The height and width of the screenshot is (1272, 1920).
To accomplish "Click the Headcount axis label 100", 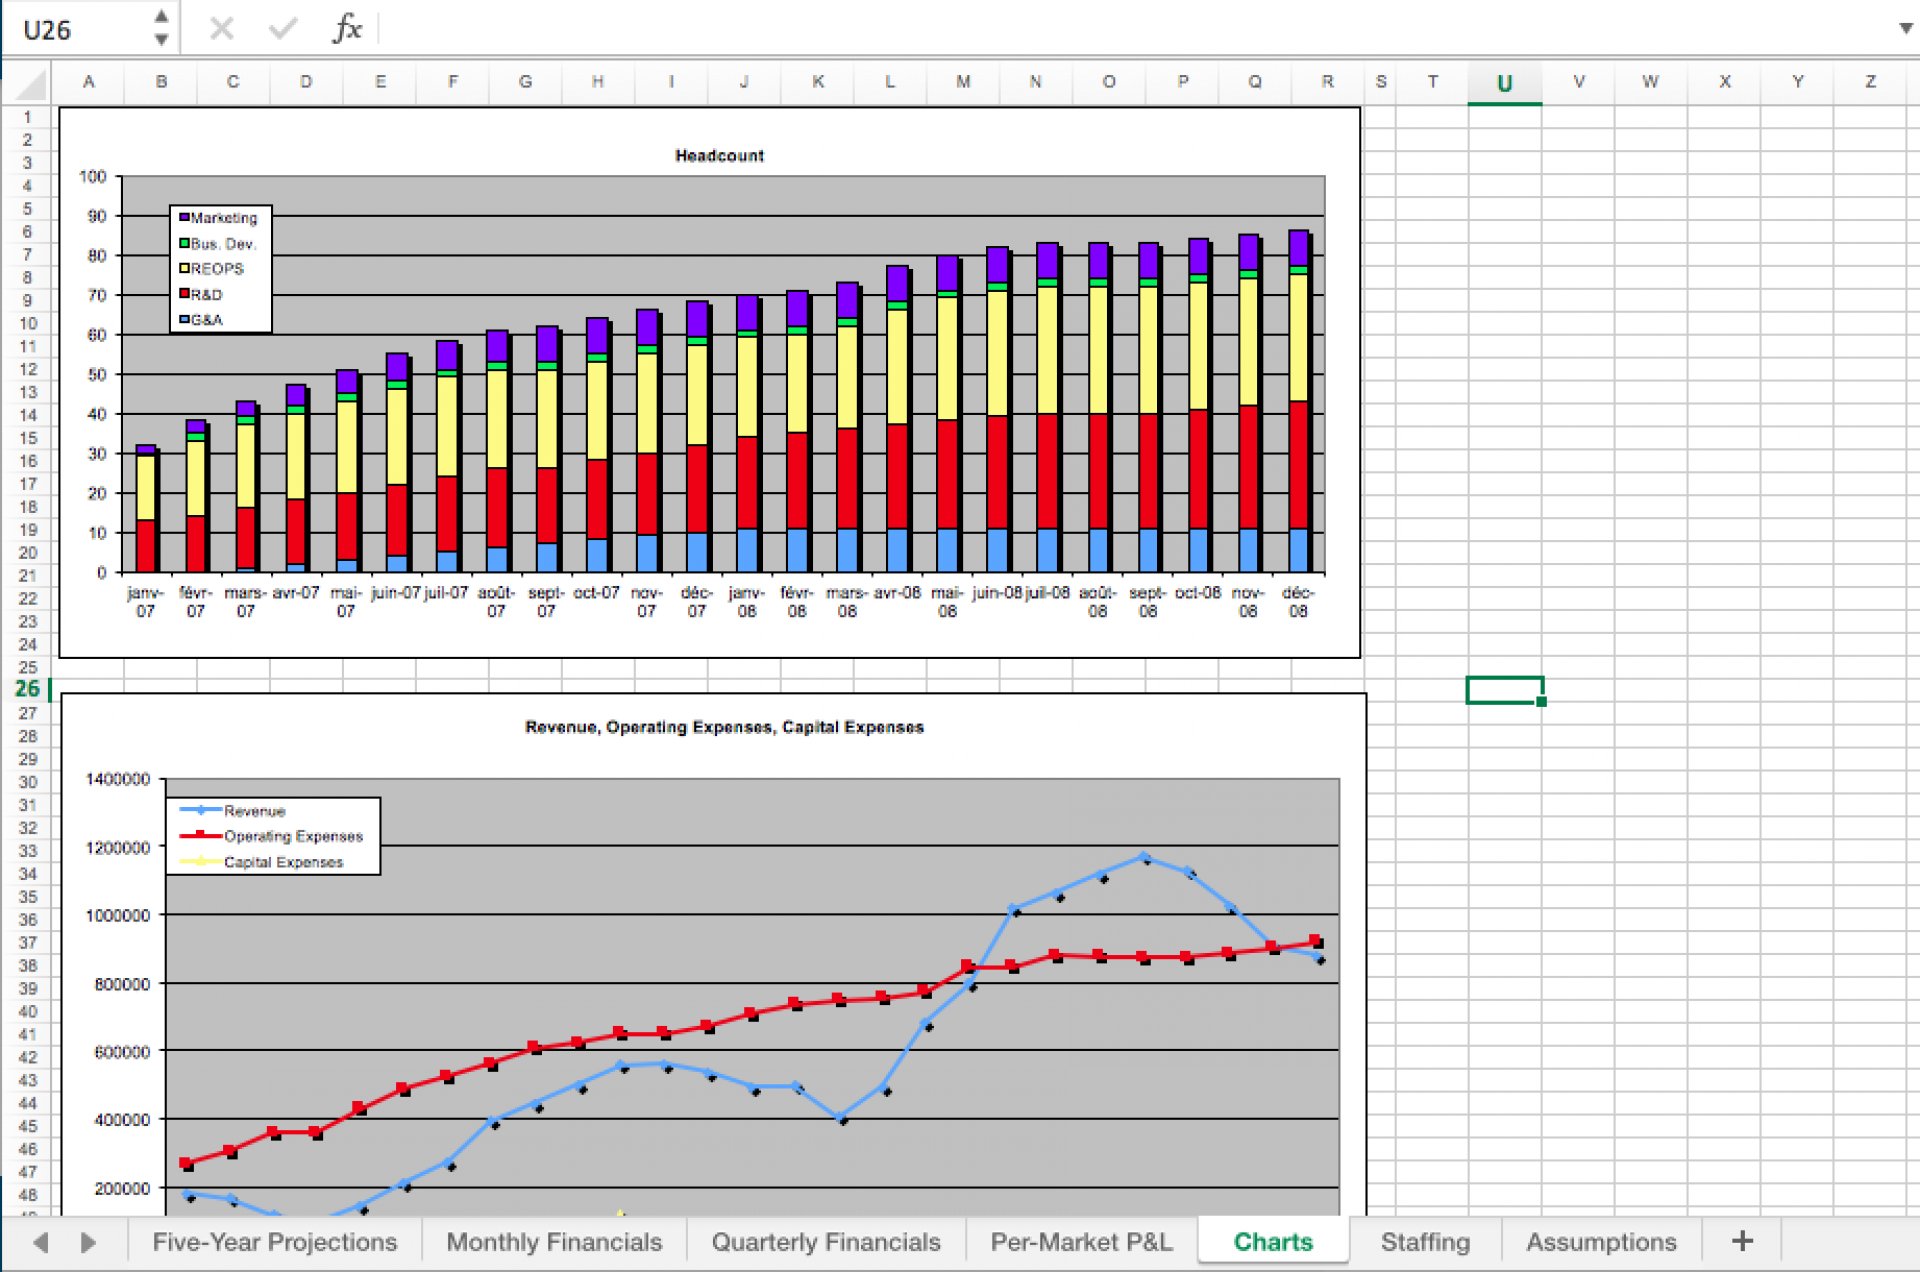I will 93,177.
